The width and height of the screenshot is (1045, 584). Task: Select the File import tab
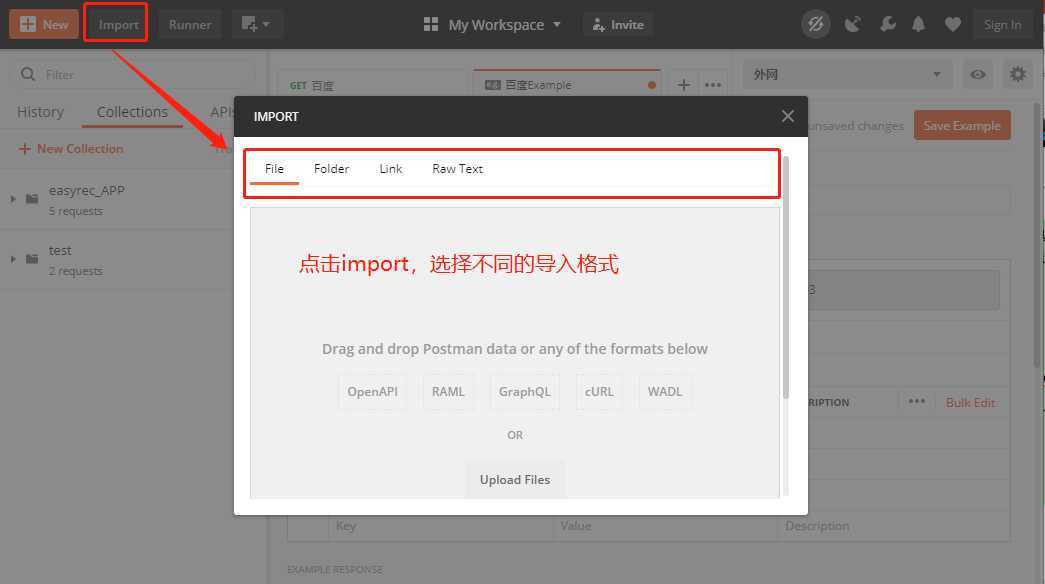point(274,169)
